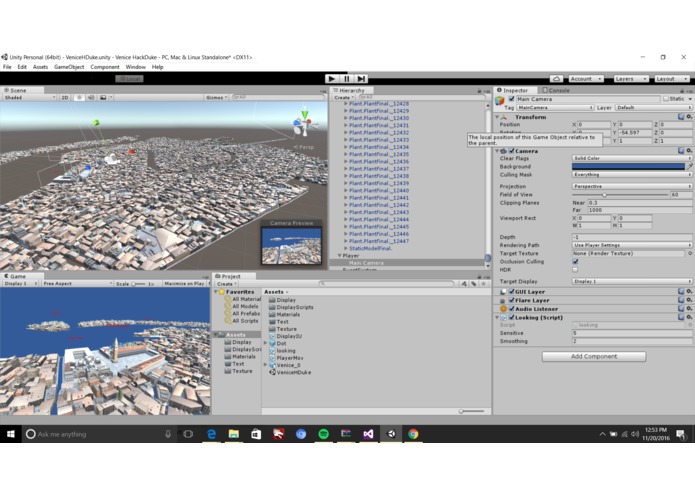Viewport: 695px width, 494px height.
Task: Enable the HDR checkbox
Action: tap(575, 270)
